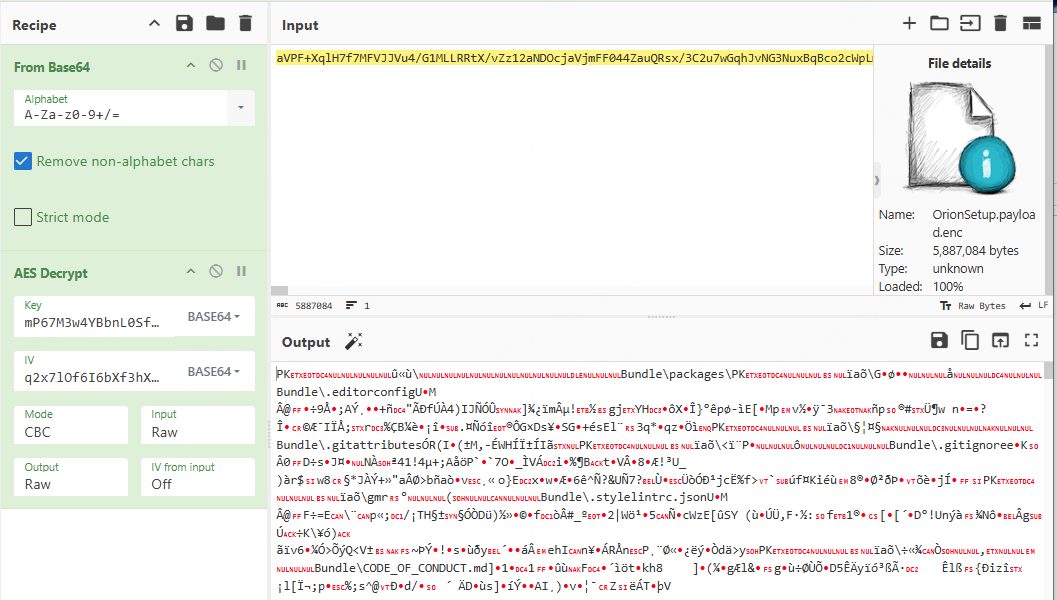Screen dimensions: 1057x600
Task: Open the Base64 Alphabet dropdown
Action: (241, 108)
